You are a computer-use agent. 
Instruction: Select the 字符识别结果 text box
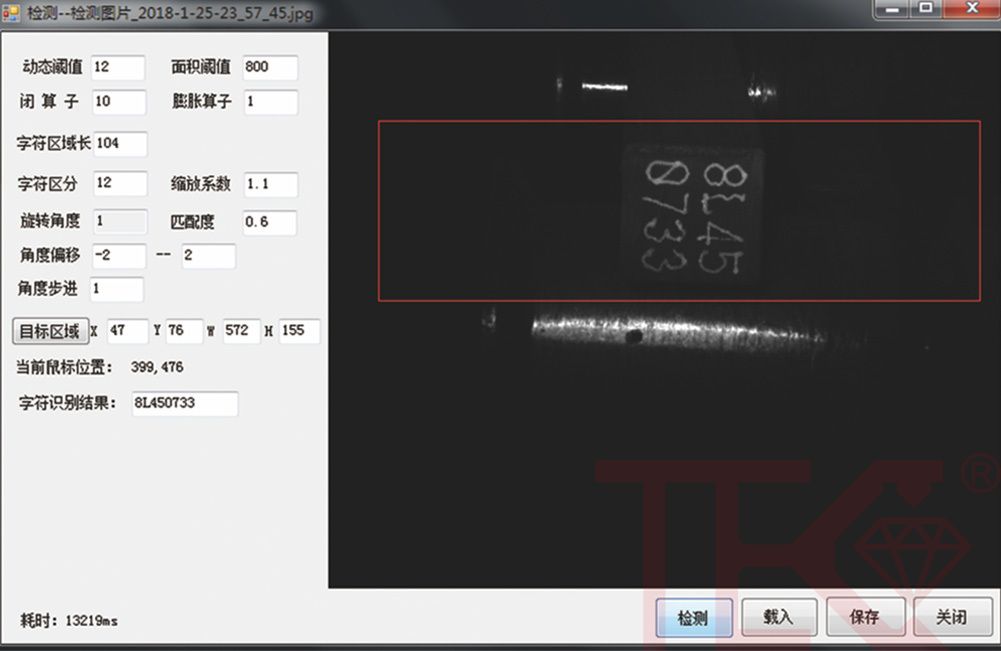(x=185, y=403)
